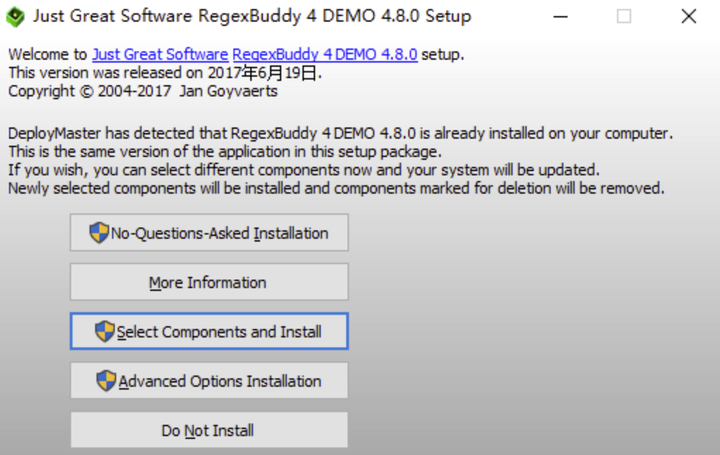Click the shield icon on No-Questions-Asked Installation
This screenshot has width=720, height=455.
pos(99,232)
